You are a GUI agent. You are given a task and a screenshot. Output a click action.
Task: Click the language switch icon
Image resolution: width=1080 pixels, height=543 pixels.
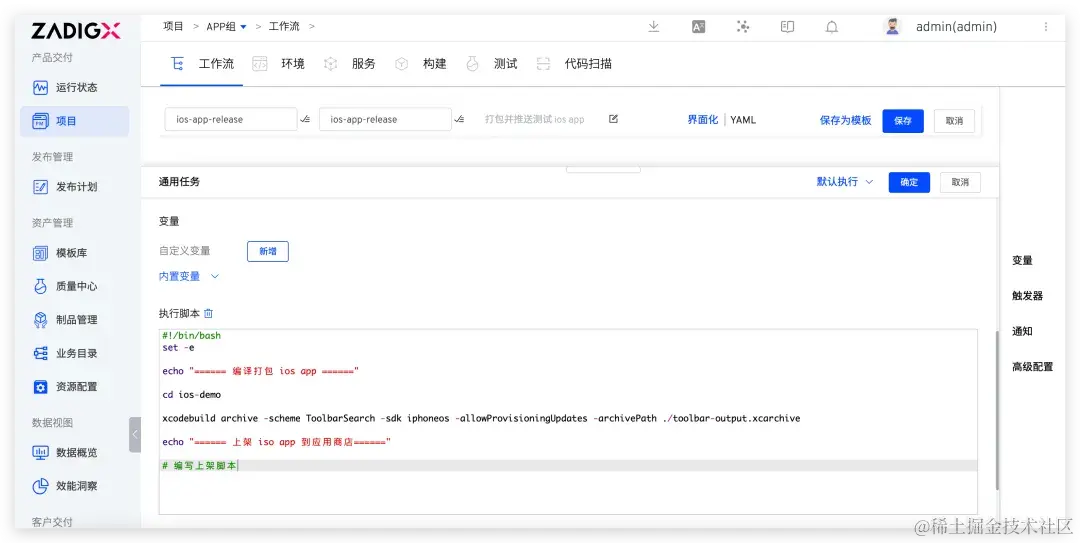698,27
